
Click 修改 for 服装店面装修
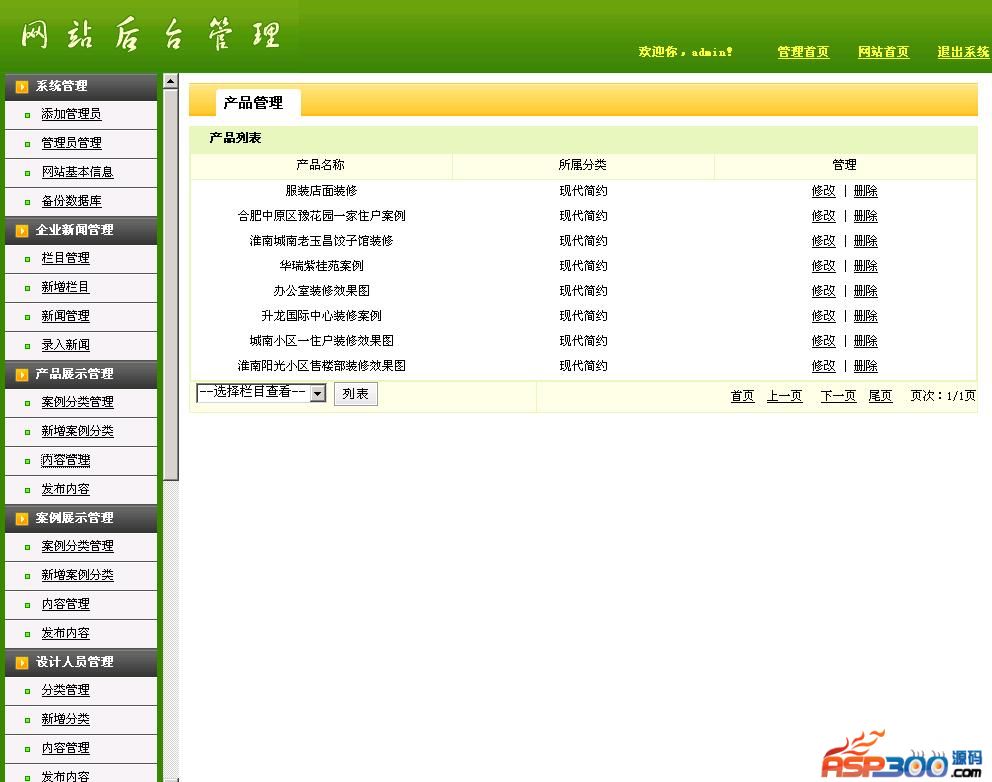(823, 191)
